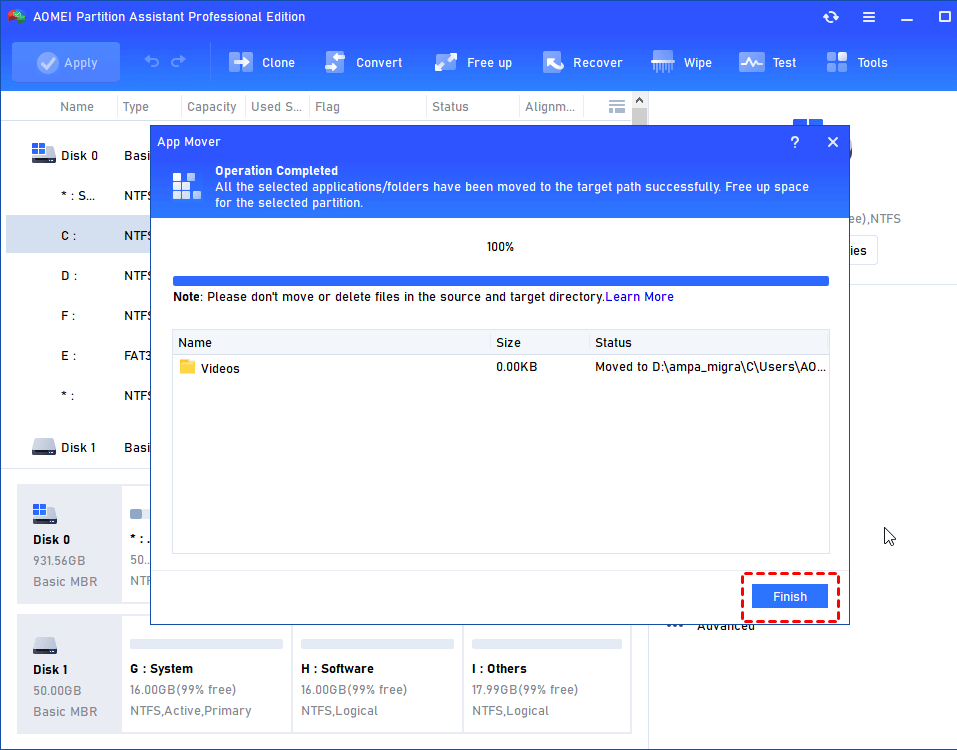
Task: Click the Undo arrow icon
Action: 151,62
